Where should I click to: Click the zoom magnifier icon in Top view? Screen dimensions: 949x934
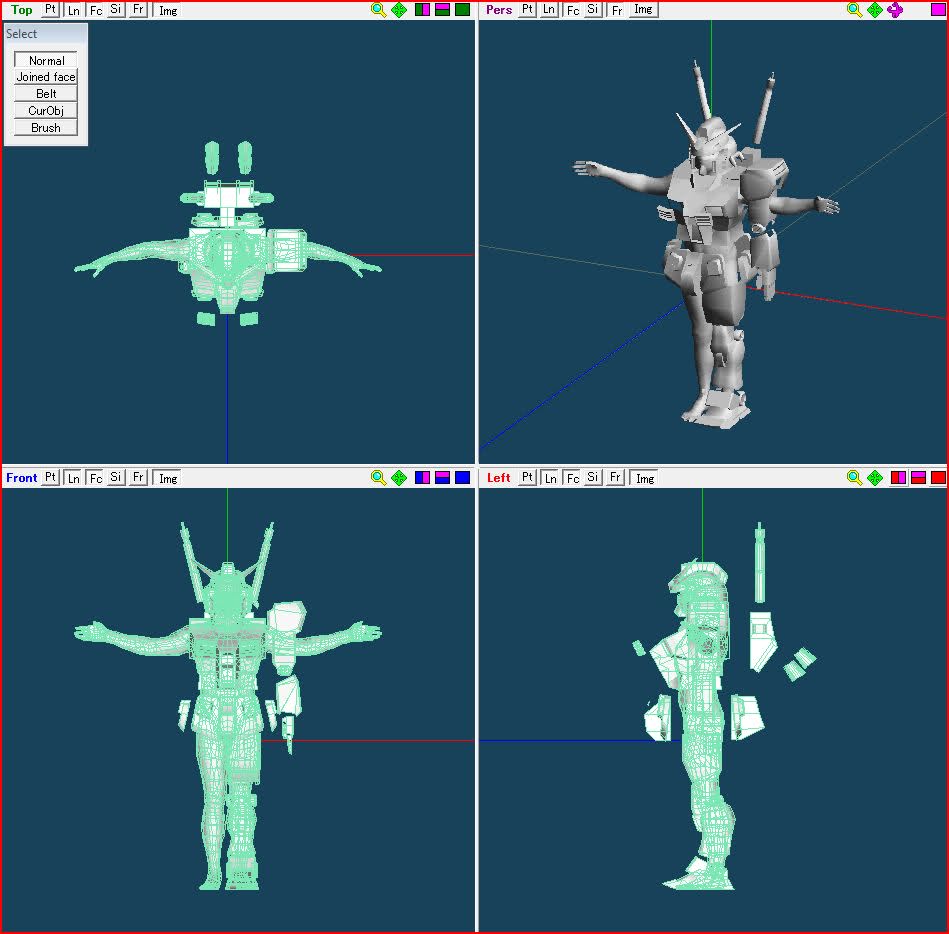(378, 10)
